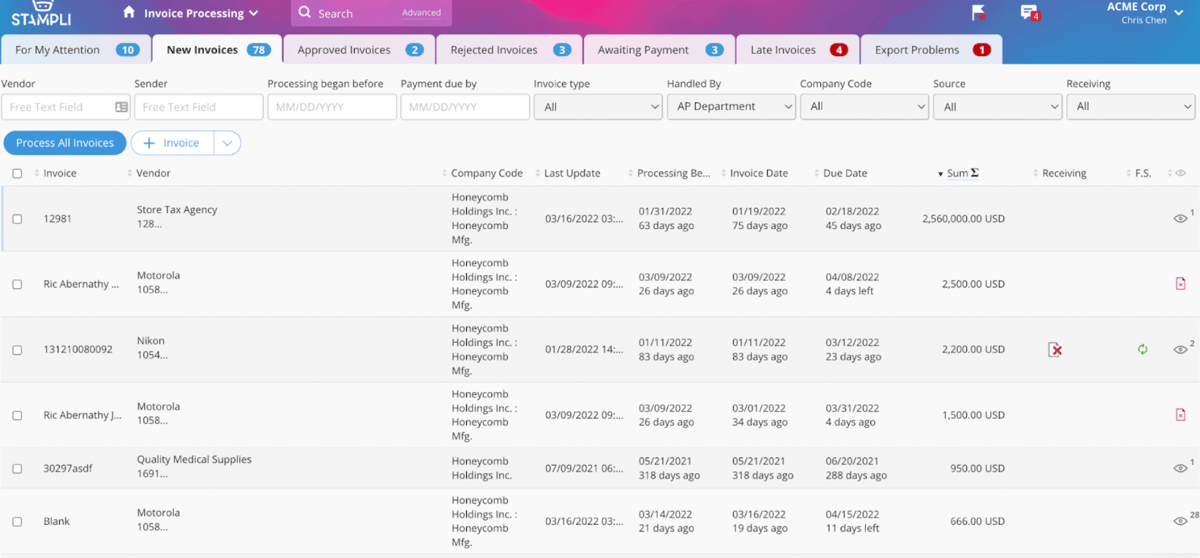Go to the Awaiting Payment tab
The image size is (1200, 558).
pos(660,50)
